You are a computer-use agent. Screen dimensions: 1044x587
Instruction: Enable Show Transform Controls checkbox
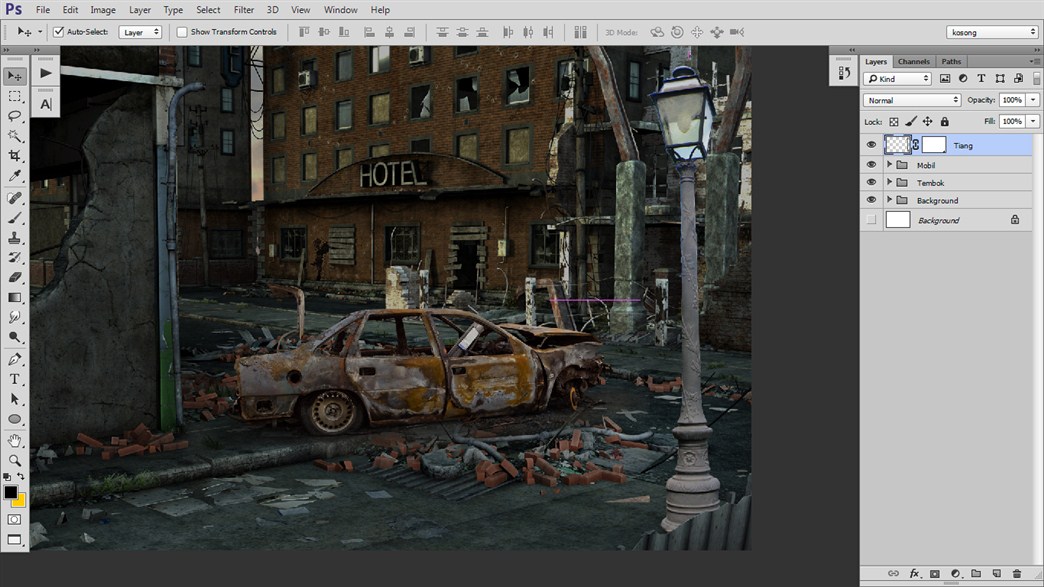click(x=182, y=32)
